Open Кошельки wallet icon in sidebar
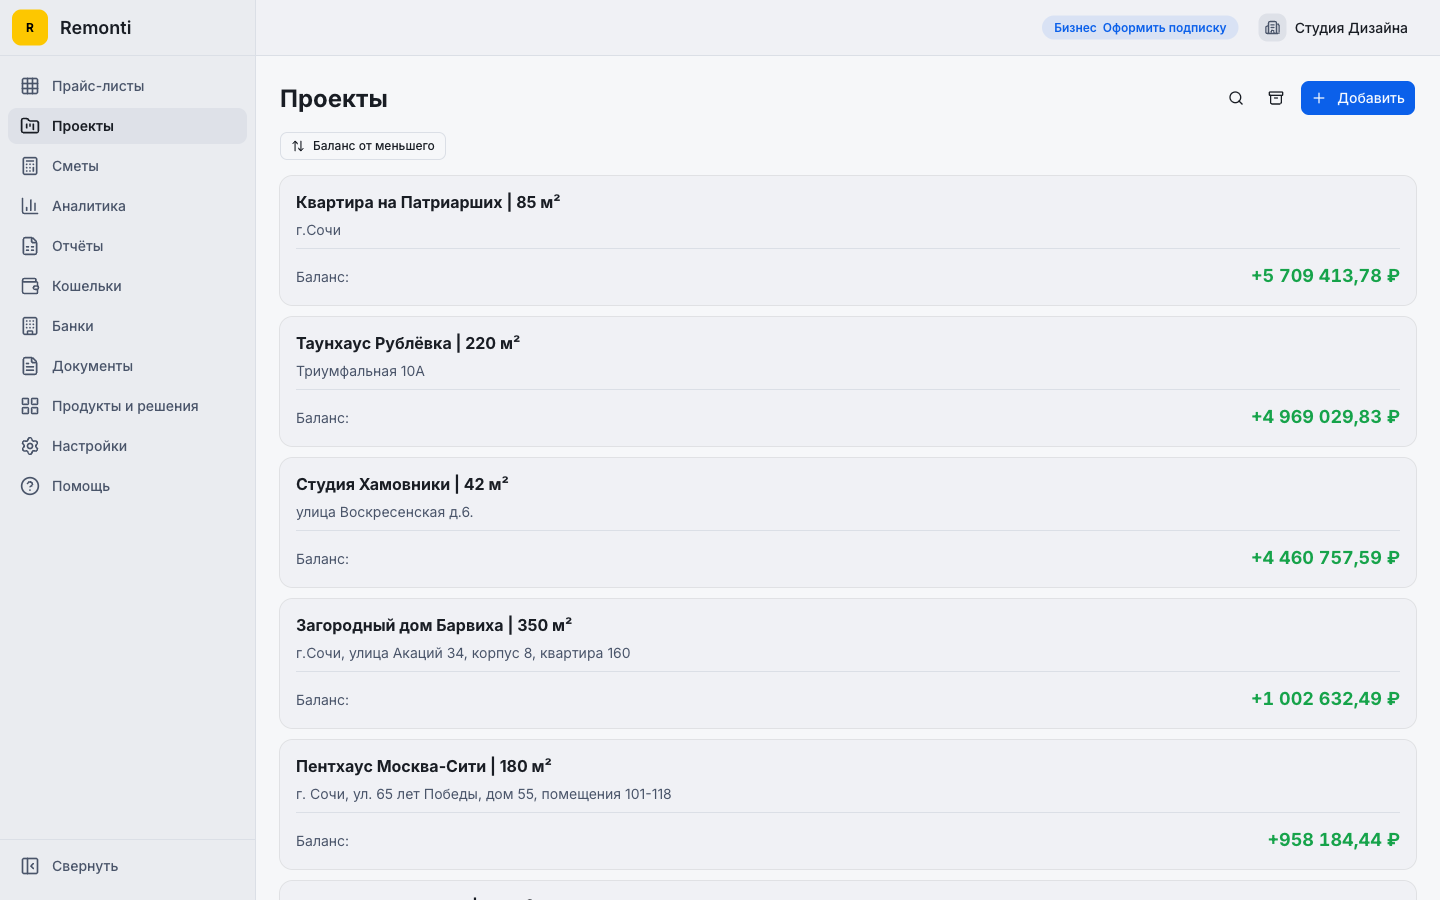The height and width of the screenshot is (900, 1440). click(30, 286)
